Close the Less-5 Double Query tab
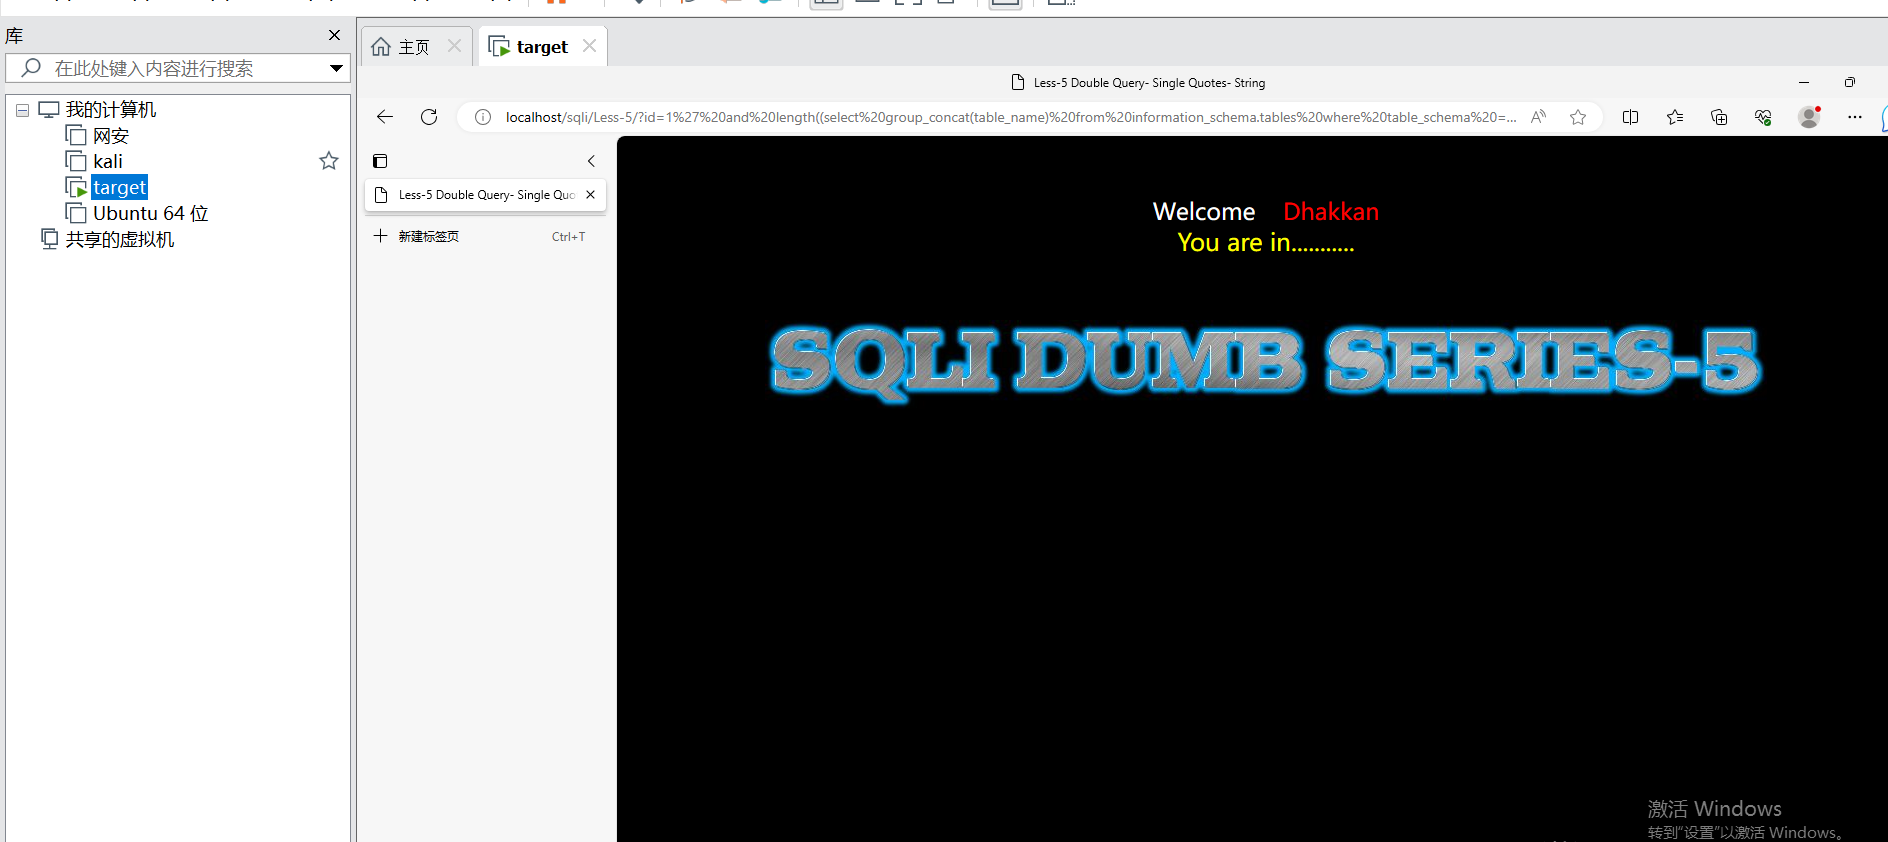This screenshot has height=842, width=1888. (x=590, y=195)
